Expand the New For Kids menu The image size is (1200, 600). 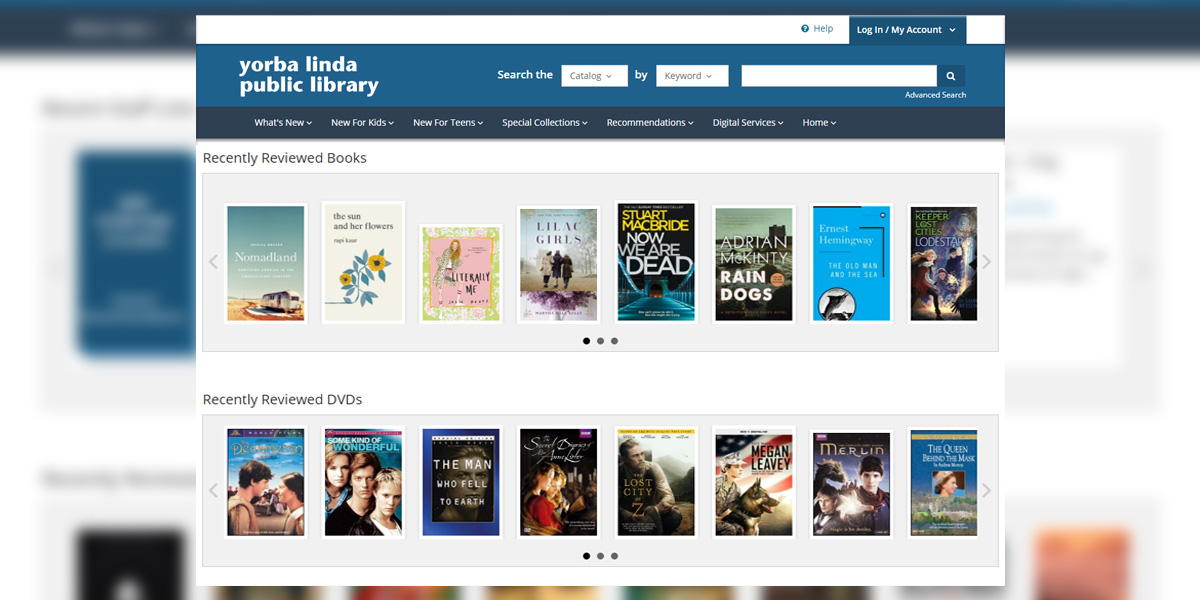[x=362, y=123]
